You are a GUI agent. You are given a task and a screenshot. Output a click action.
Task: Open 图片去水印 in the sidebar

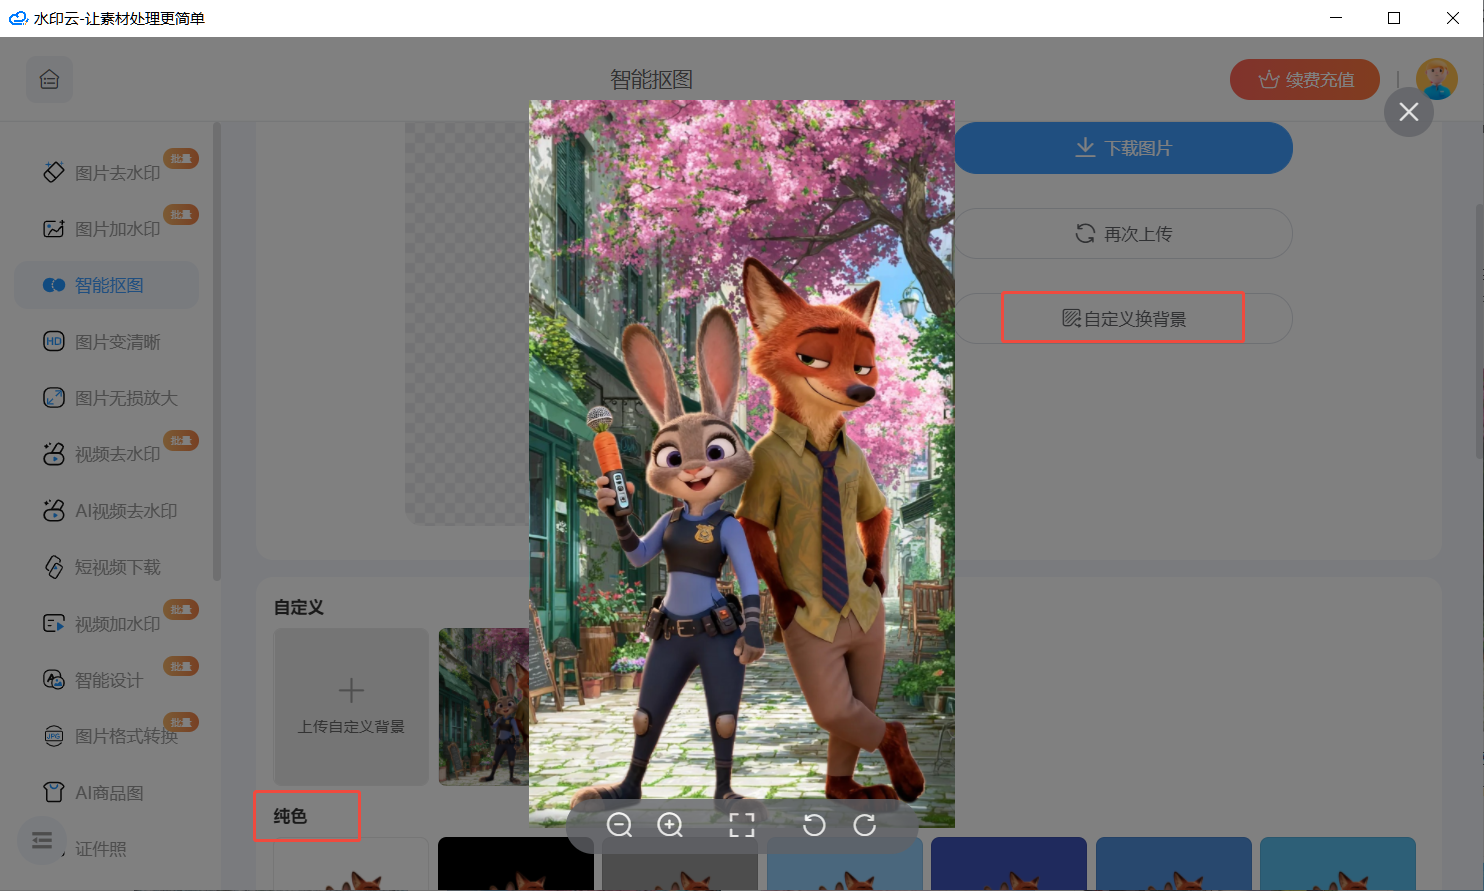pyautogui.click(x=116, y=173)
